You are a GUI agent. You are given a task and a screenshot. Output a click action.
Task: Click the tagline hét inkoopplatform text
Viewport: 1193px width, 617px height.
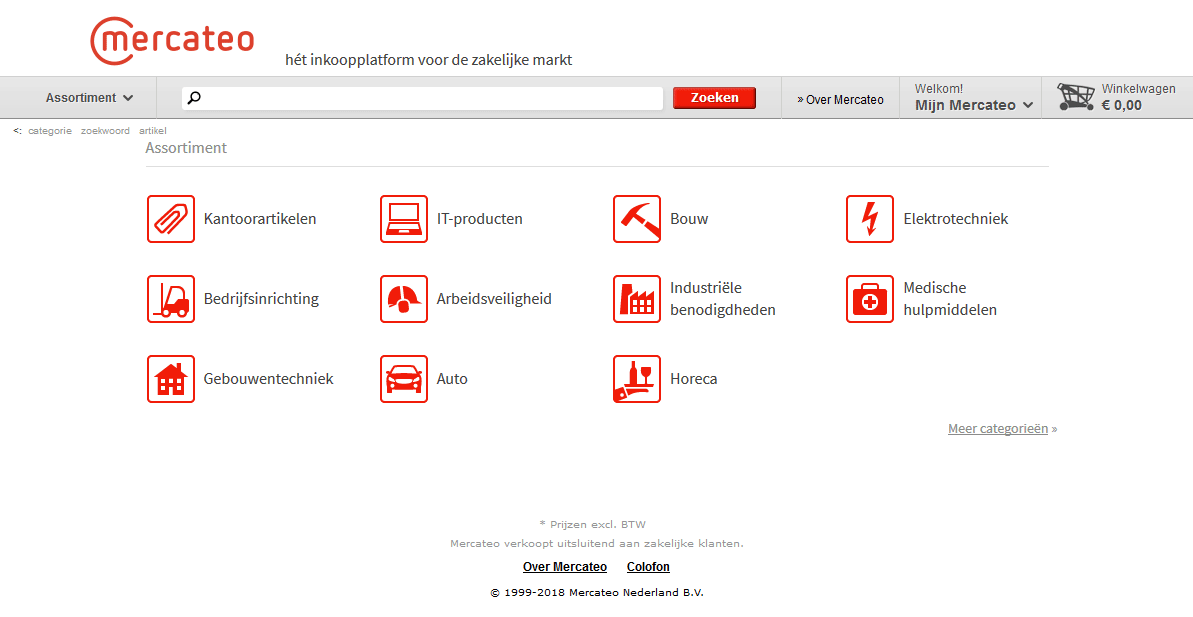pos(428,59)
